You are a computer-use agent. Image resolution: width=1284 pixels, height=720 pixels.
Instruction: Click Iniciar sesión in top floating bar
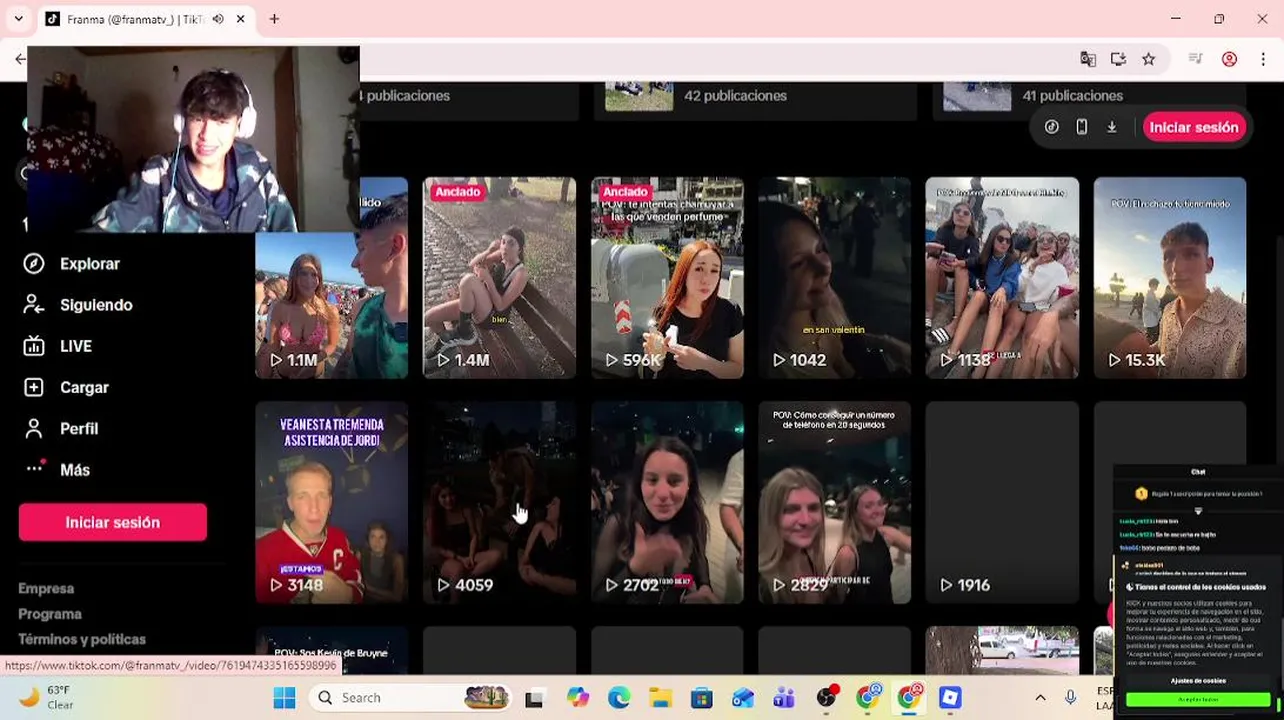click(x=1194, y=127)
